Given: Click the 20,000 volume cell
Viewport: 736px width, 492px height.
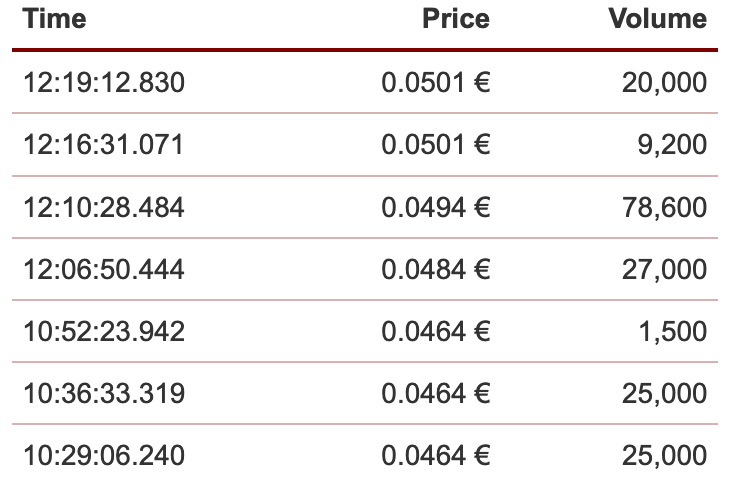Looking at the screenshot, I should coord(664,83).
